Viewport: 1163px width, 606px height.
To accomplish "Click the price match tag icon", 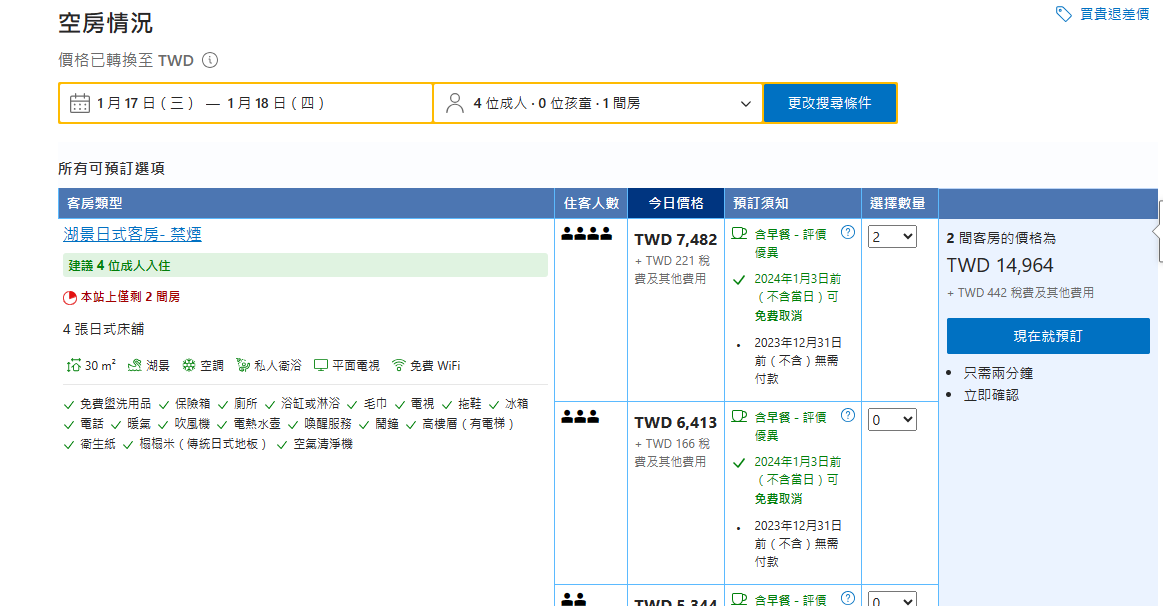I will 1064,14.
